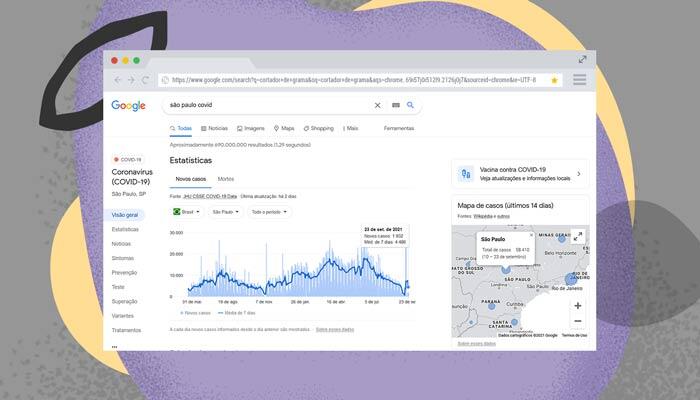Click the yellow bookmark star
This screenshot has height=400, width=700.
pos(554,80)
